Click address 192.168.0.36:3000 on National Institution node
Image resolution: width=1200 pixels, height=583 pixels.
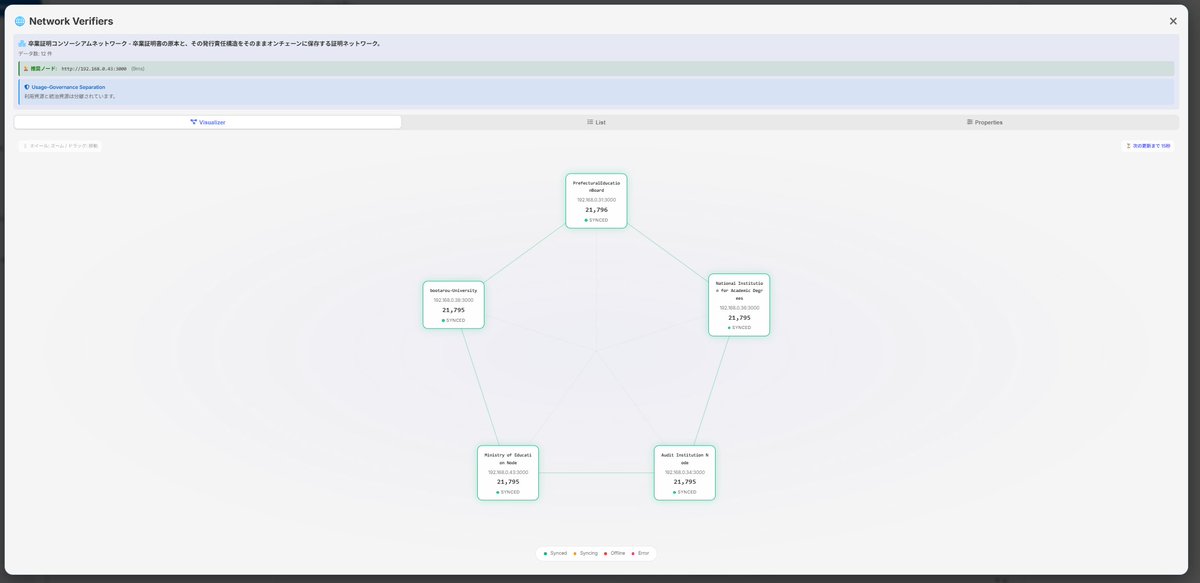pos(739,308)
